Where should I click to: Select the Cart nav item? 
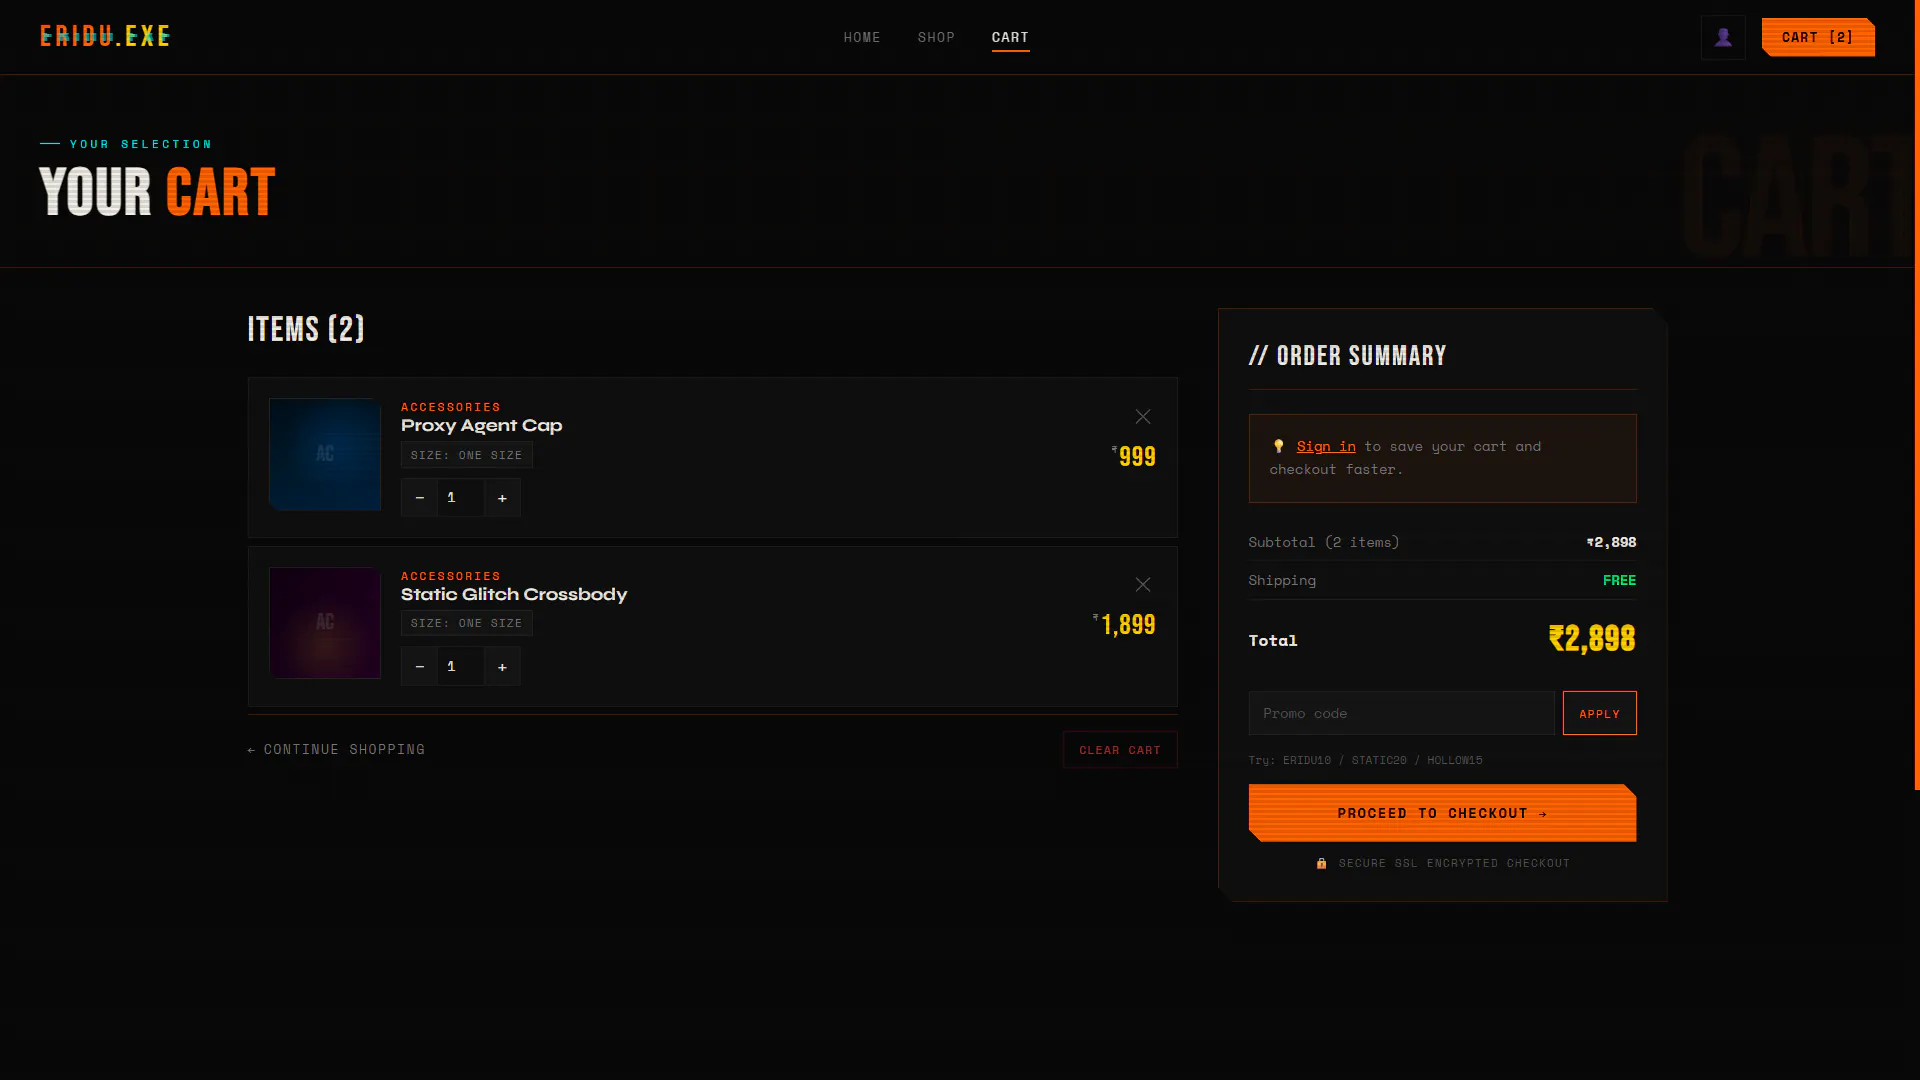1010,37
